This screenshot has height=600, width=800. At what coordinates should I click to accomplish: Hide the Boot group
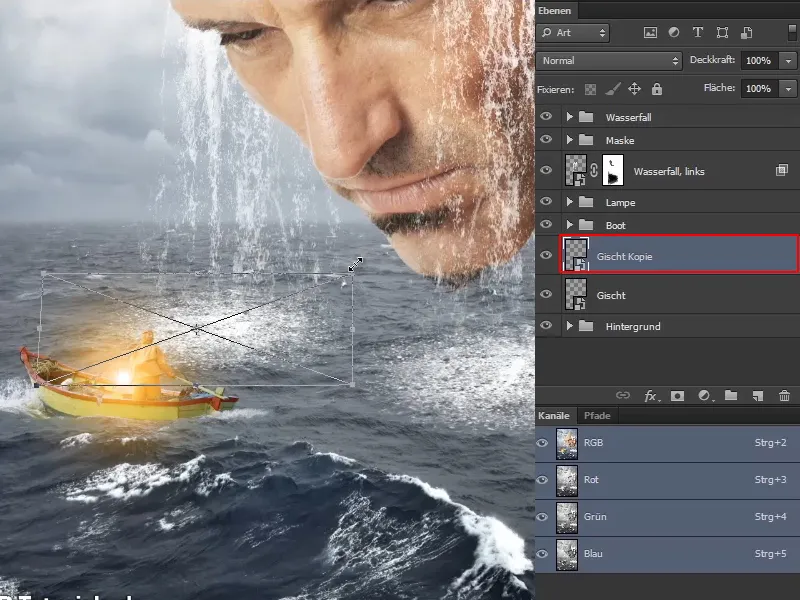[546, 224]
